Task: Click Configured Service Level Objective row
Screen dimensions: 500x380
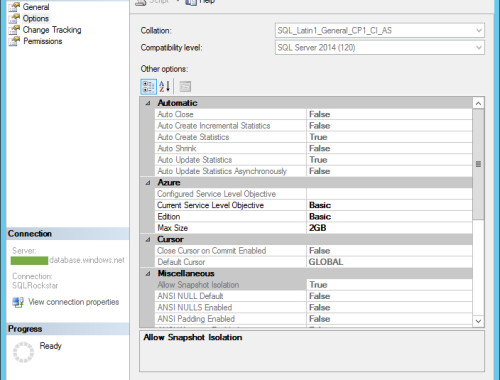Action: pyautogui.click(x=313, y=194)
